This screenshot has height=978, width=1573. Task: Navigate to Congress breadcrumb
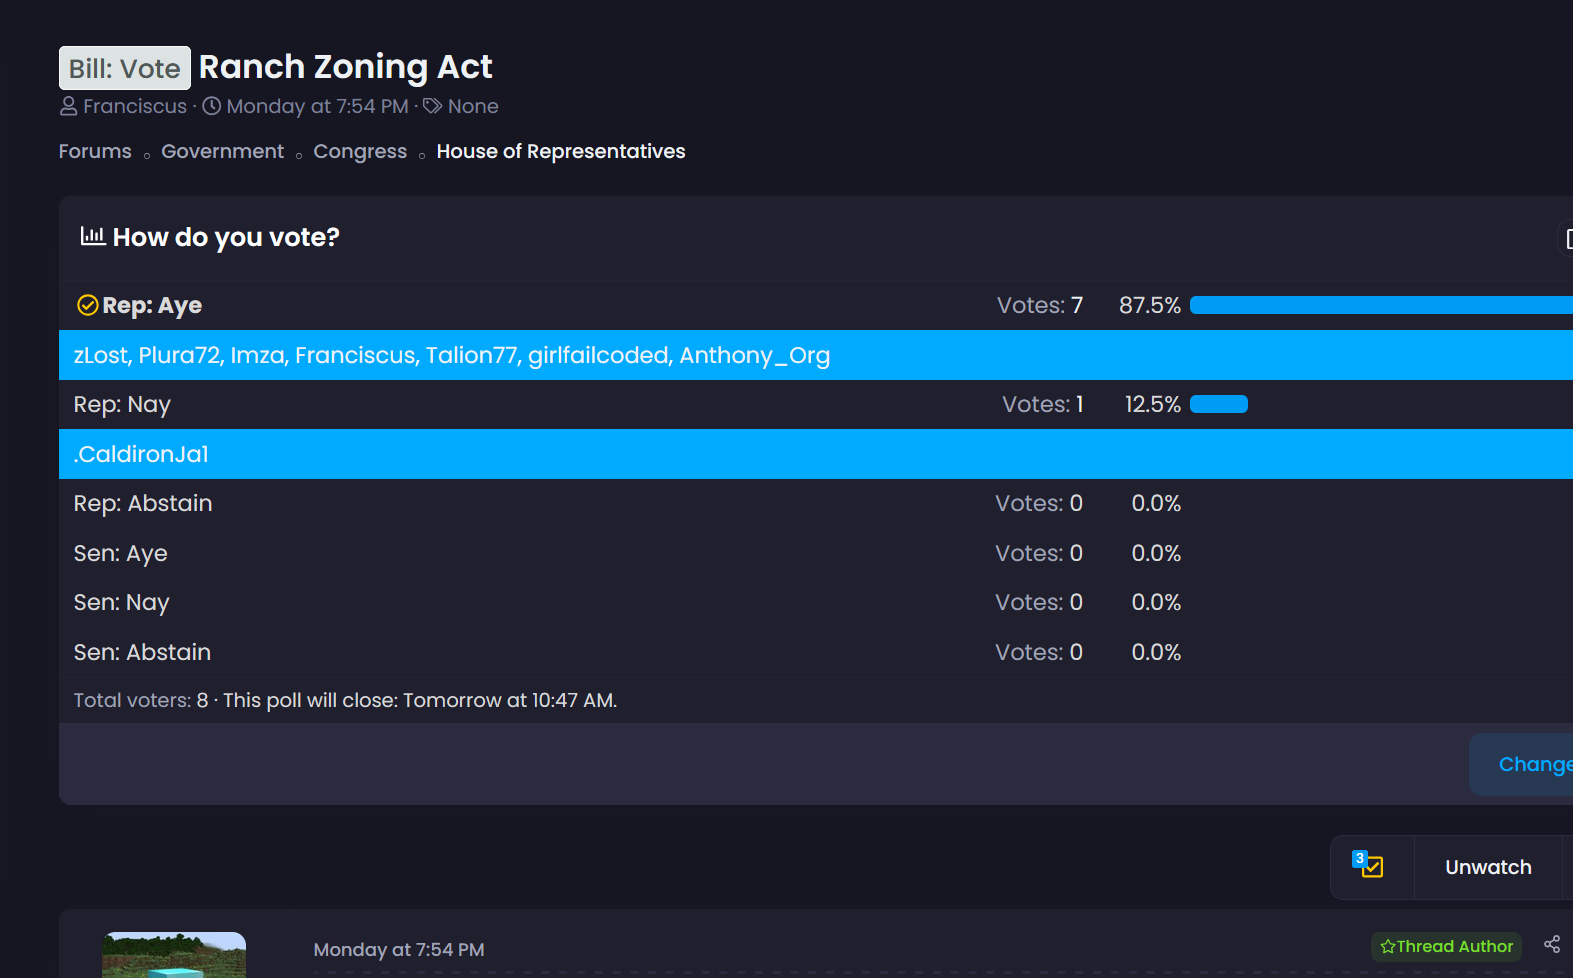(360, 151)
